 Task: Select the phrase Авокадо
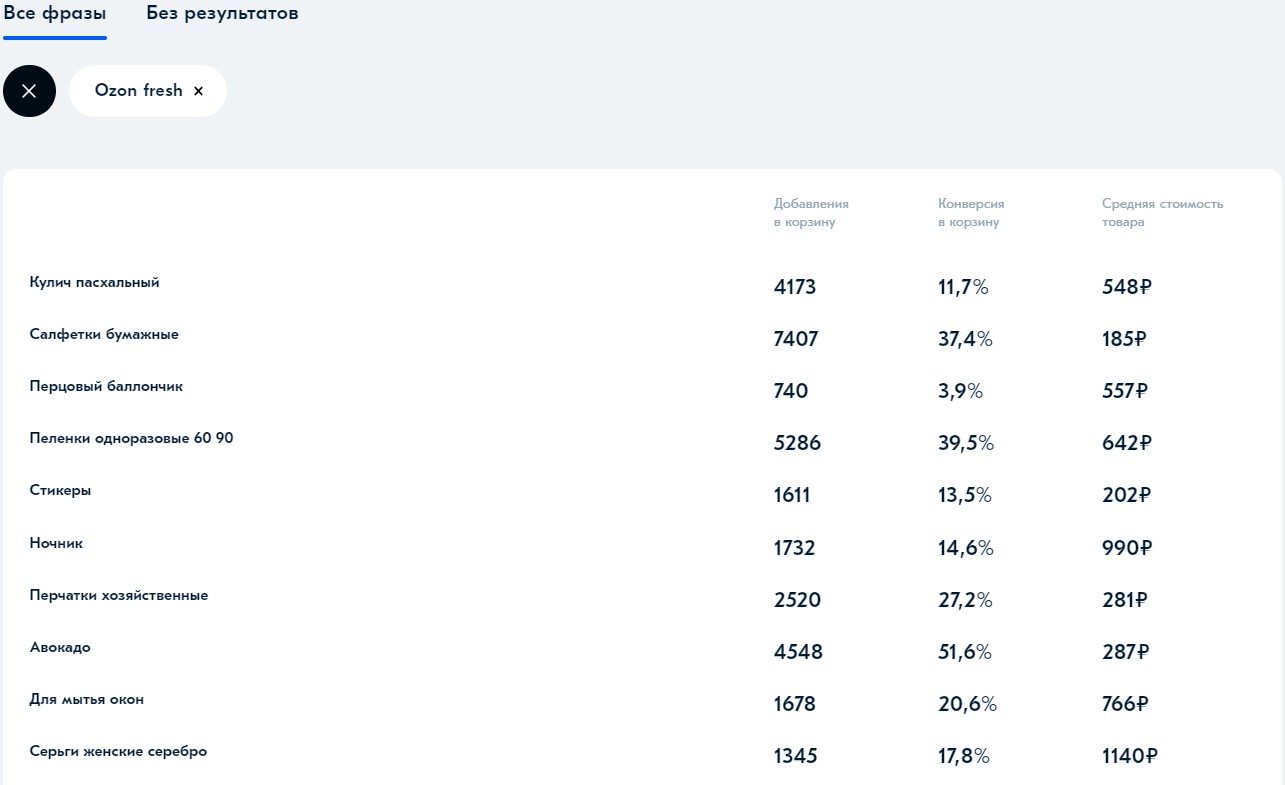click(x=60, y=648)
